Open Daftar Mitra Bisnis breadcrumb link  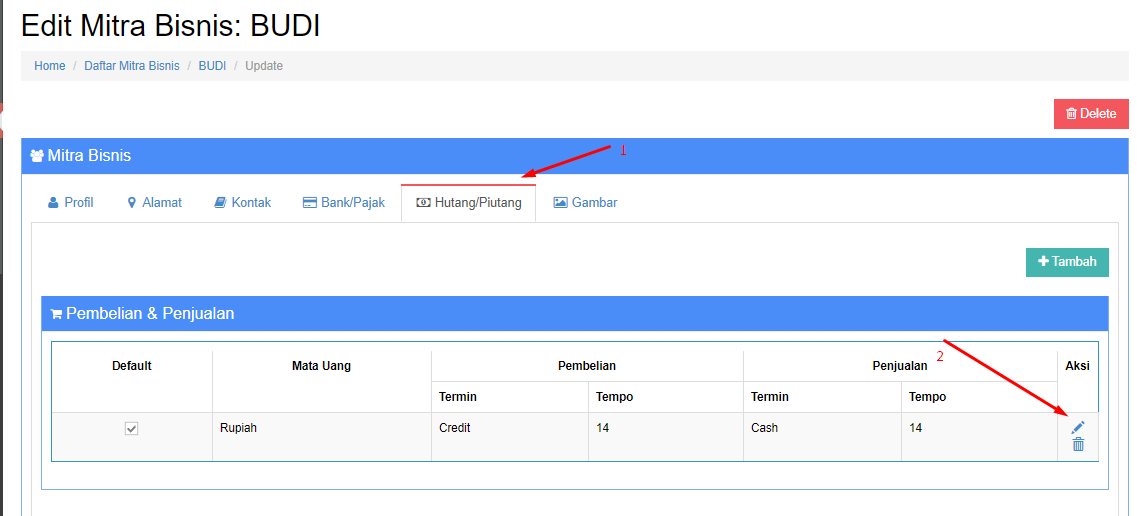[132, 66]
